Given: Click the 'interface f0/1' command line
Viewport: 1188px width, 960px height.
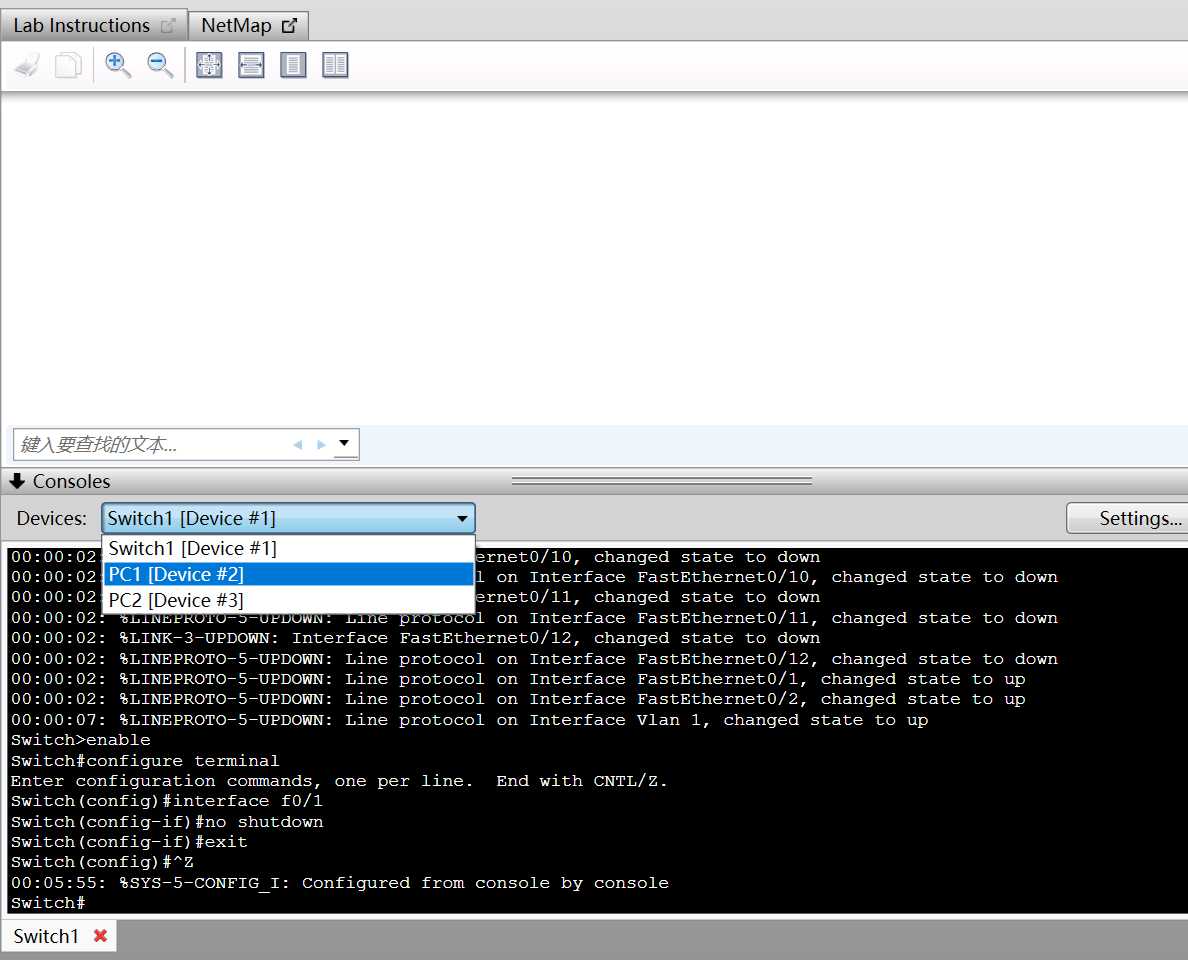Looking at the screenshot, I should (x=167, y=801).
